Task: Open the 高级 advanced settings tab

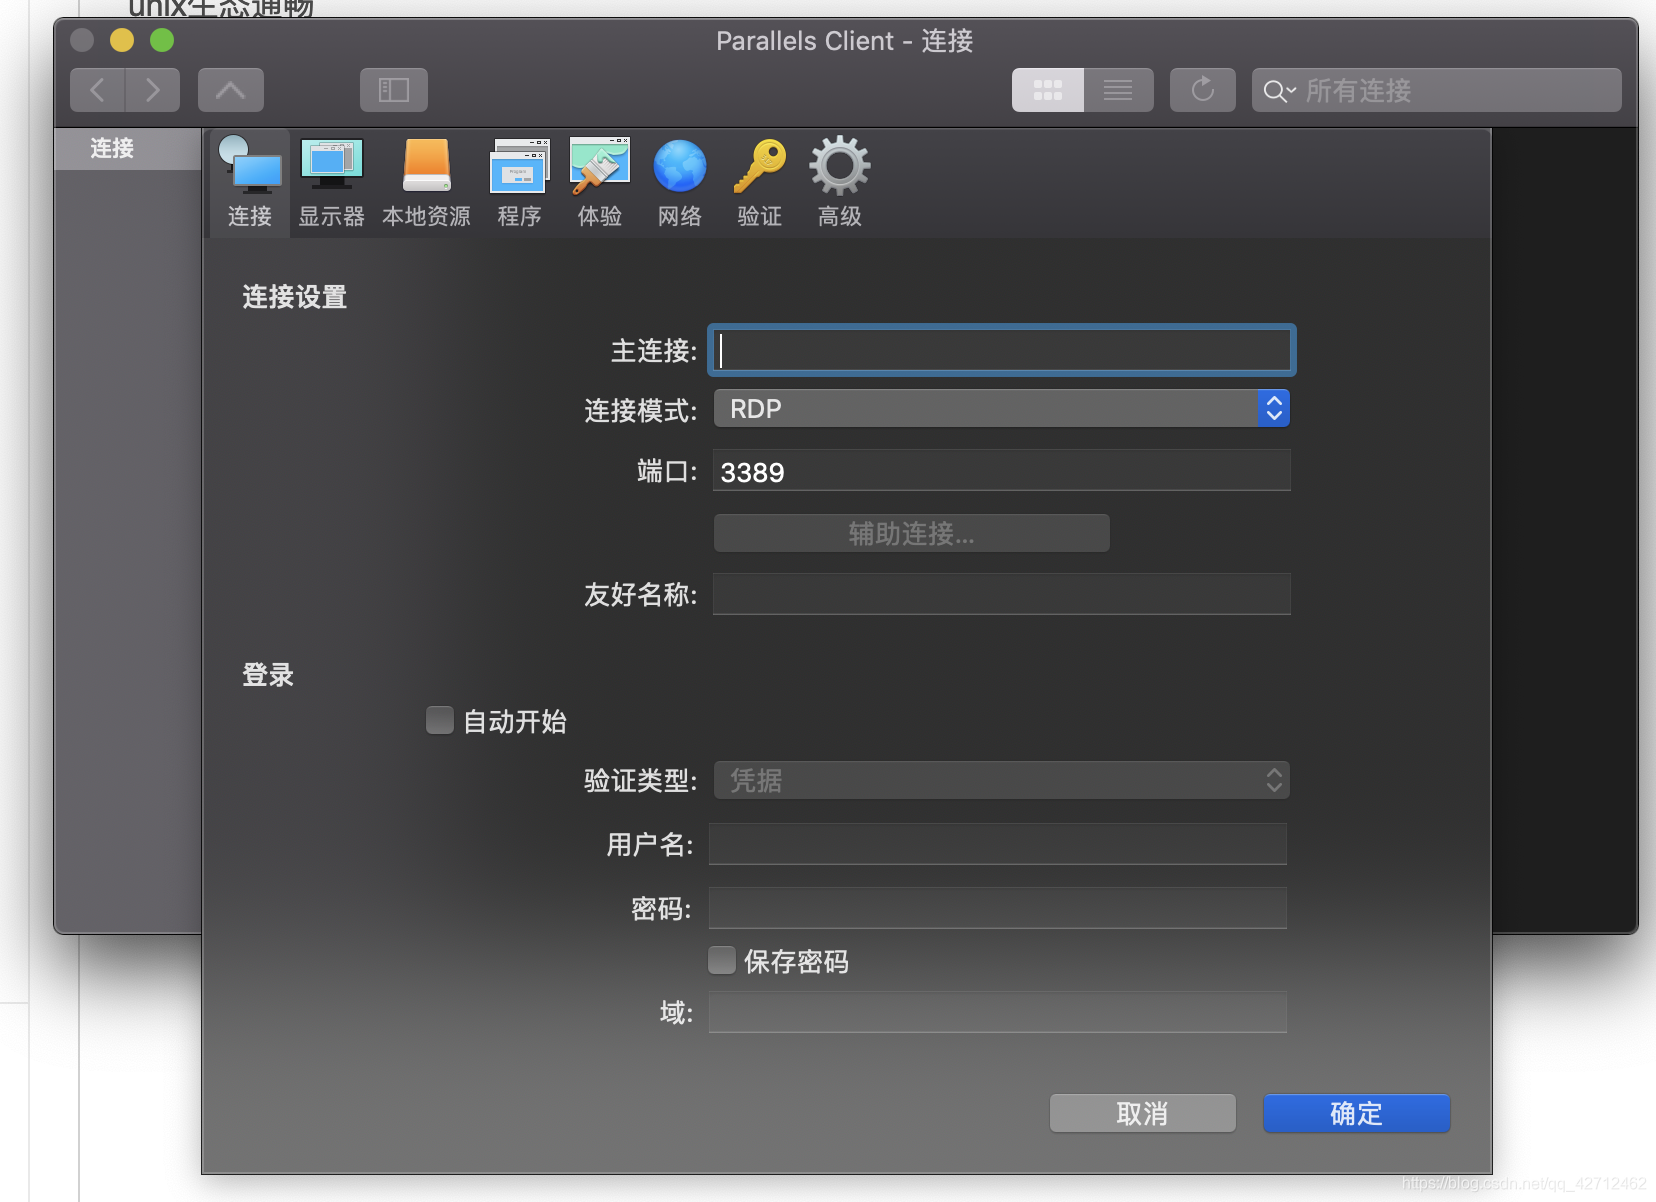Action: click(839, 182)
